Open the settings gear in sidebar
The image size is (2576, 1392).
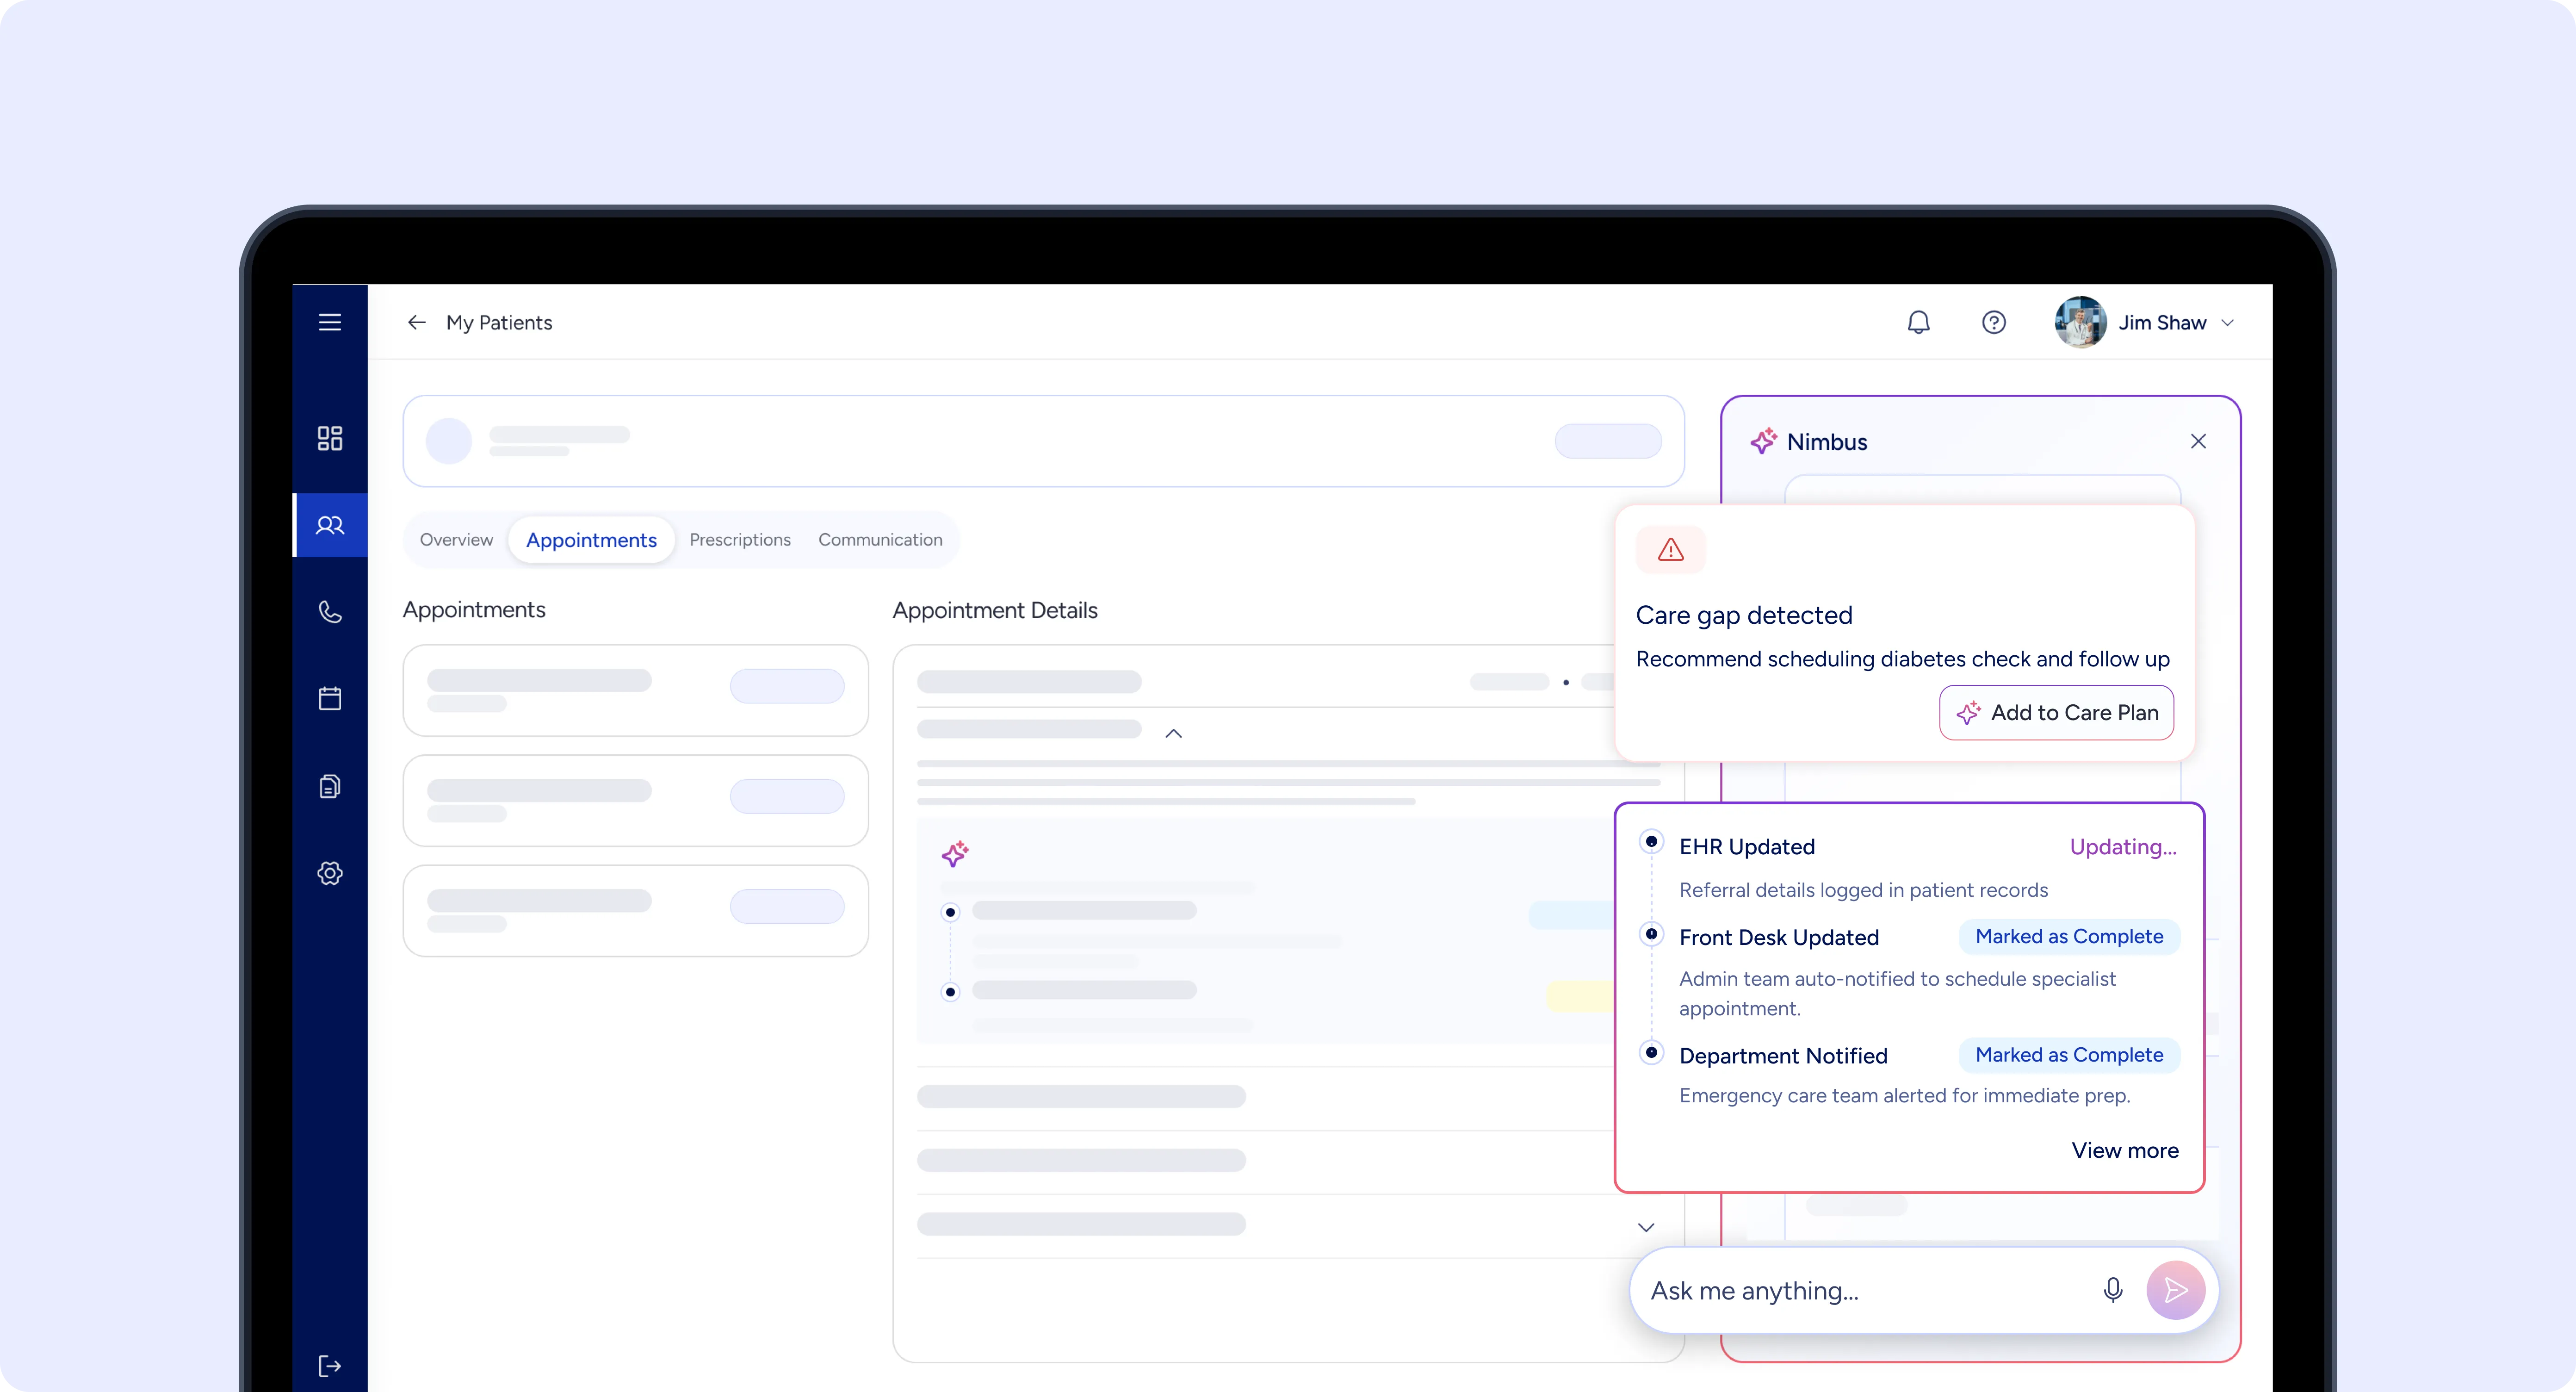329,873
